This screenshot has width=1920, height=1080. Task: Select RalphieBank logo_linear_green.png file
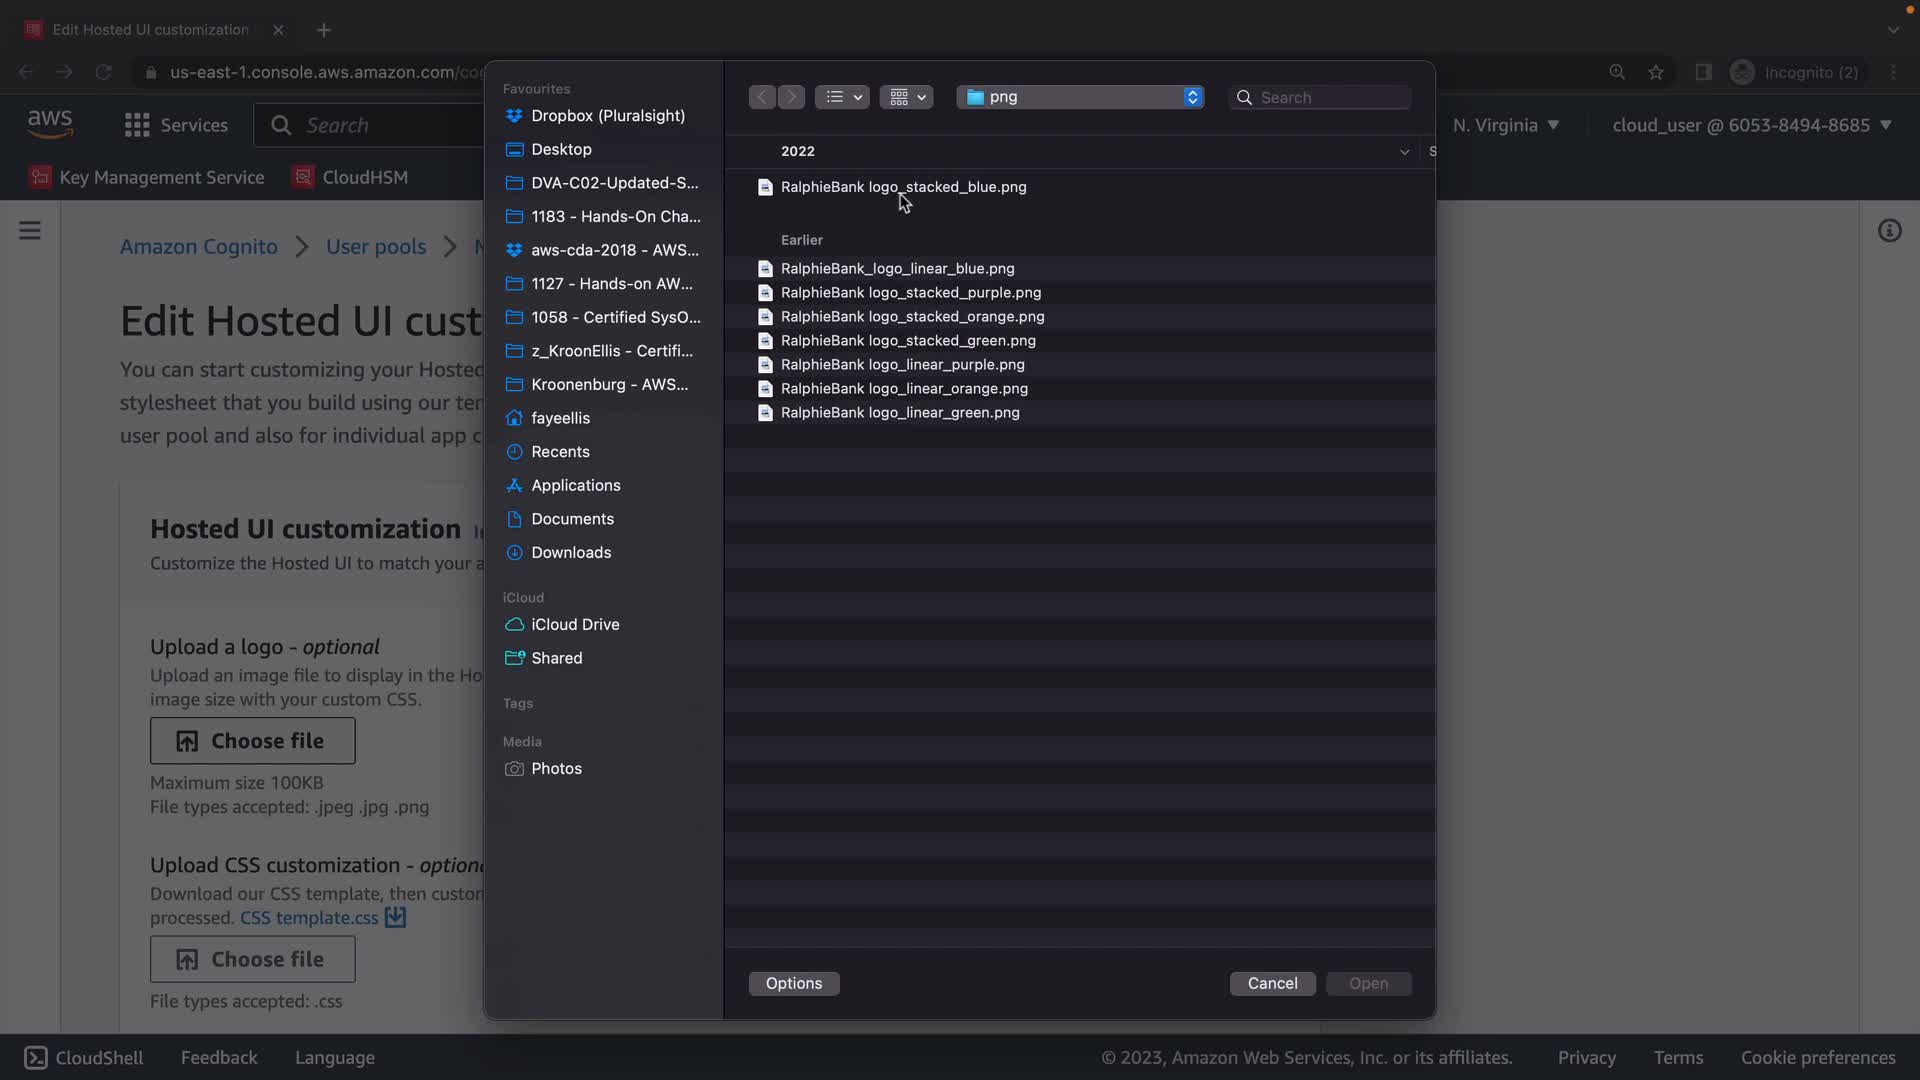900,412
